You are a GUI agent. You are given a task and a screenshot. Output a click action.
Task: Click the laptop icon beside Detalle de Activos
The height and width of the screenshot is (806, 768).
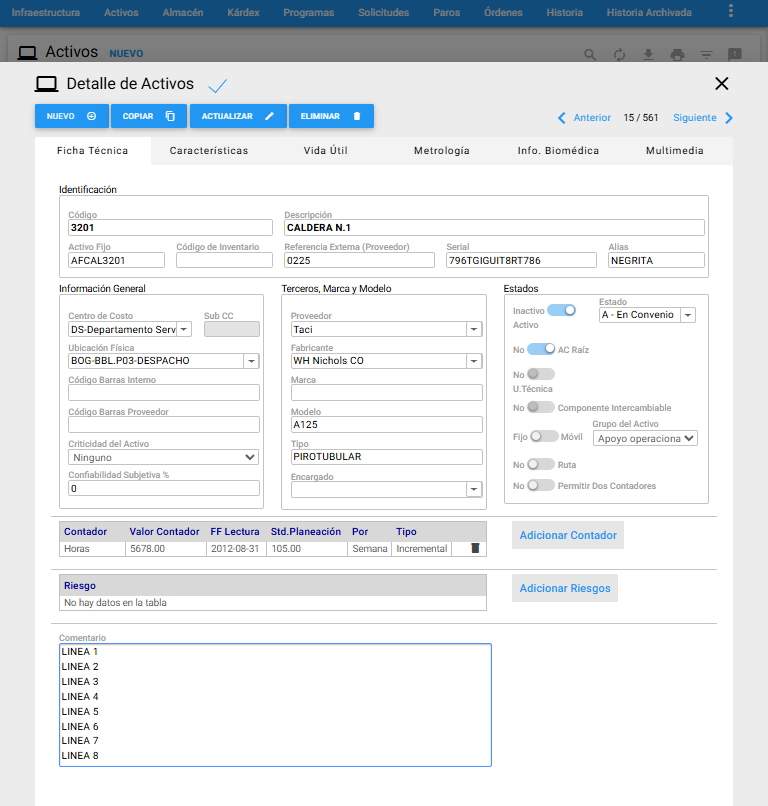tap(46, 84)
